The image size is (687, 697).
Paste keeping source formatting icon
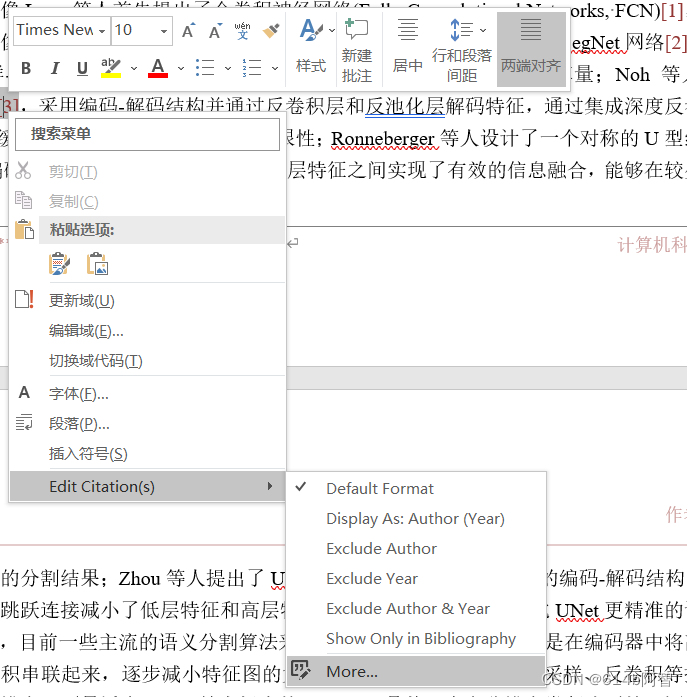coord(60,264)
